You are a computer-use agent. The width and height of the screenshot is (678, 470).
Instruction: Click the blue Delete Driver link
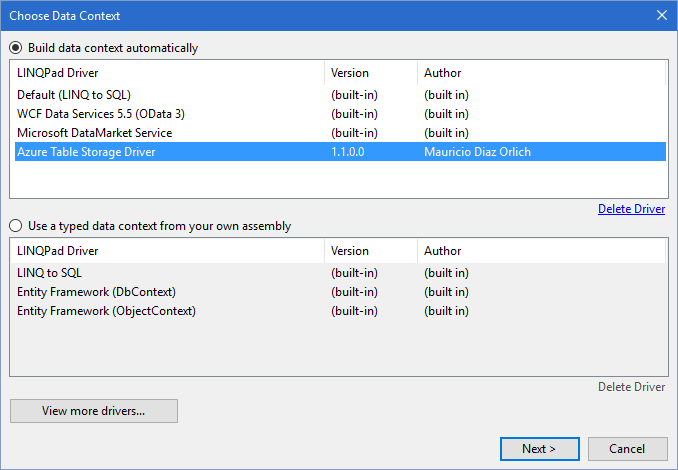pos(631,209)
